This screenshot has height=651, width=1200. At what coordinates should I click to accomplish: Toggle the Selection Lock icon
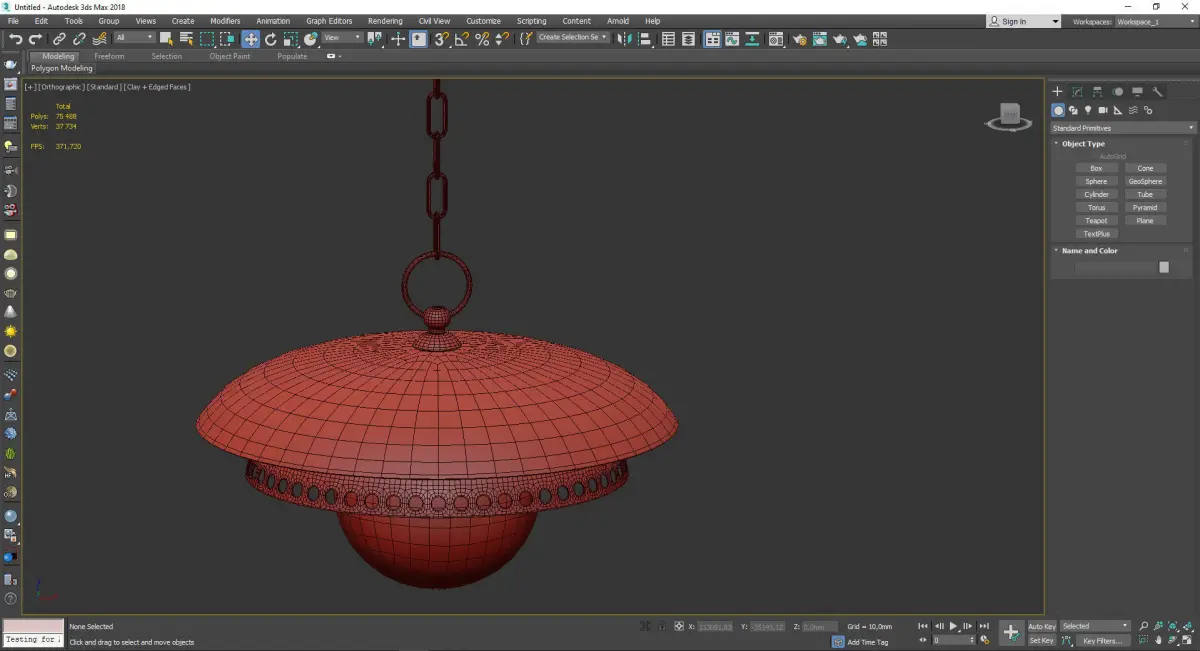(x=662, y=626)
